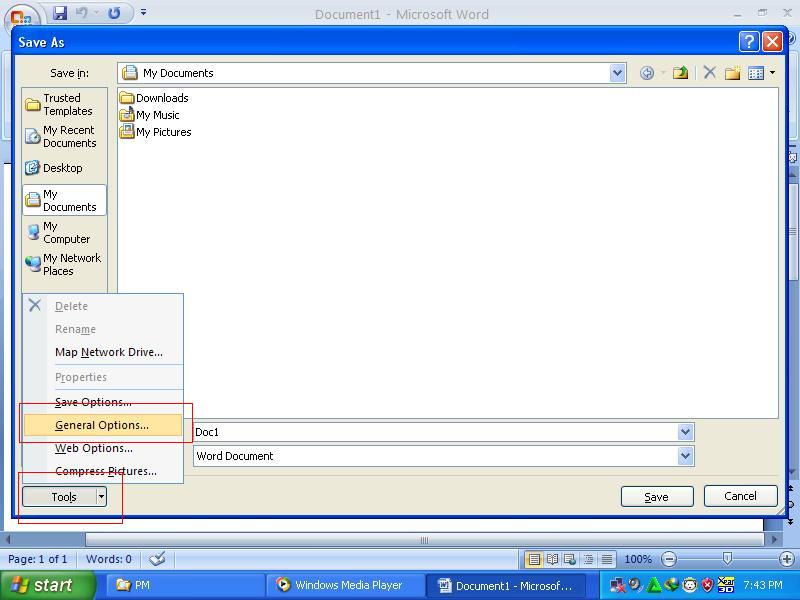
Task: Switch to Print Layout view icon
Action: click(534, 559)
